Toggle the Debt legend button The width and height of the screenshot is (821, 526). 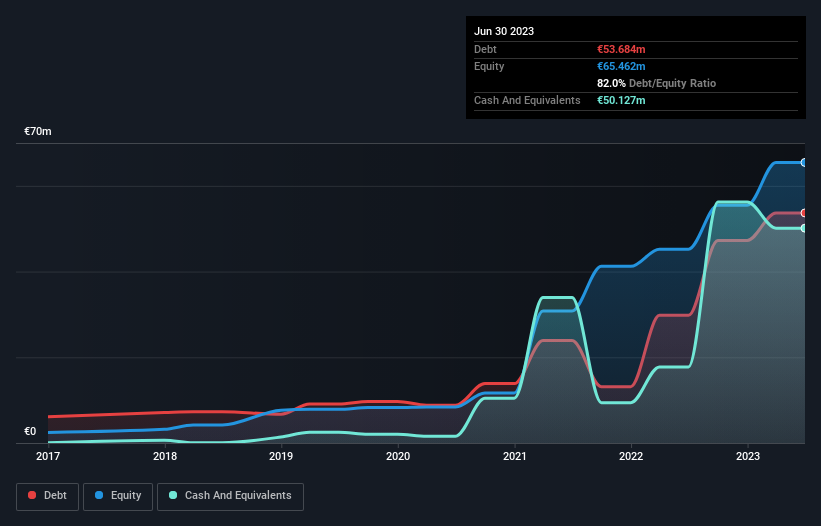(47, 496)
